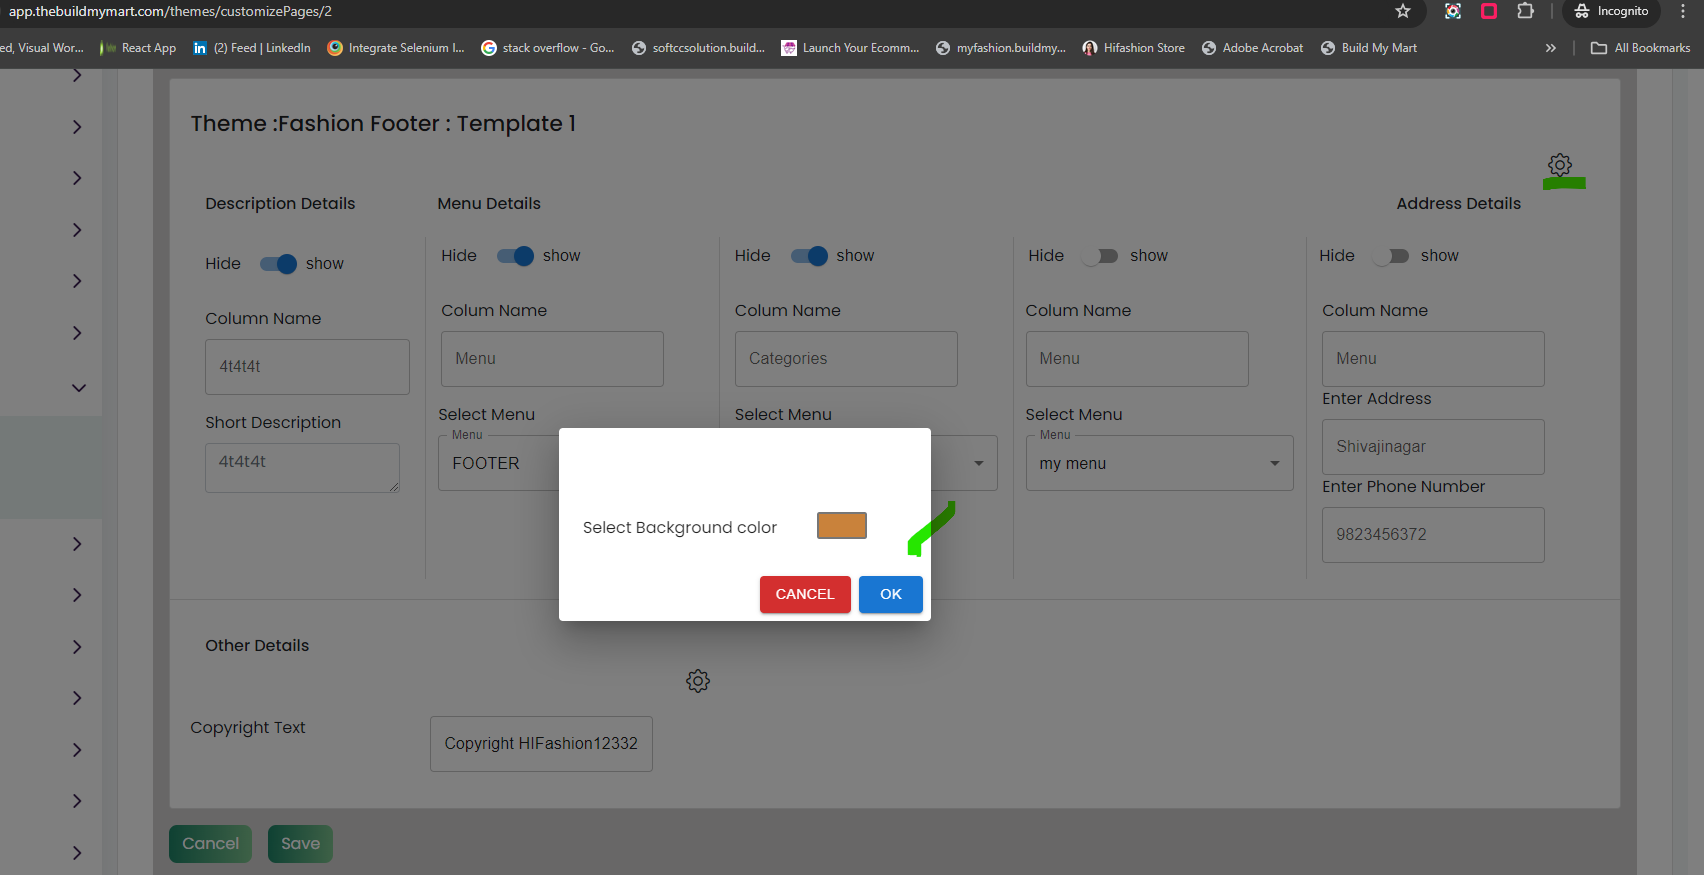Click the Categories column name field
This screenshot has width=1704, height=875.
click(846, 359)
